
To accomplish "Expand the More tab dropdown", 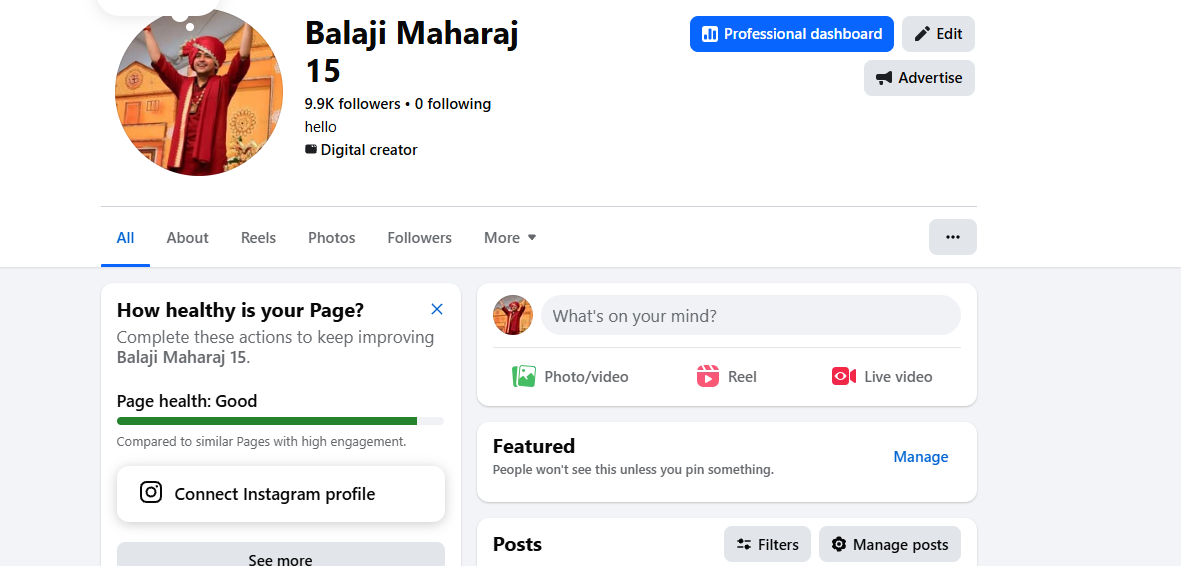I will point(510,237).
